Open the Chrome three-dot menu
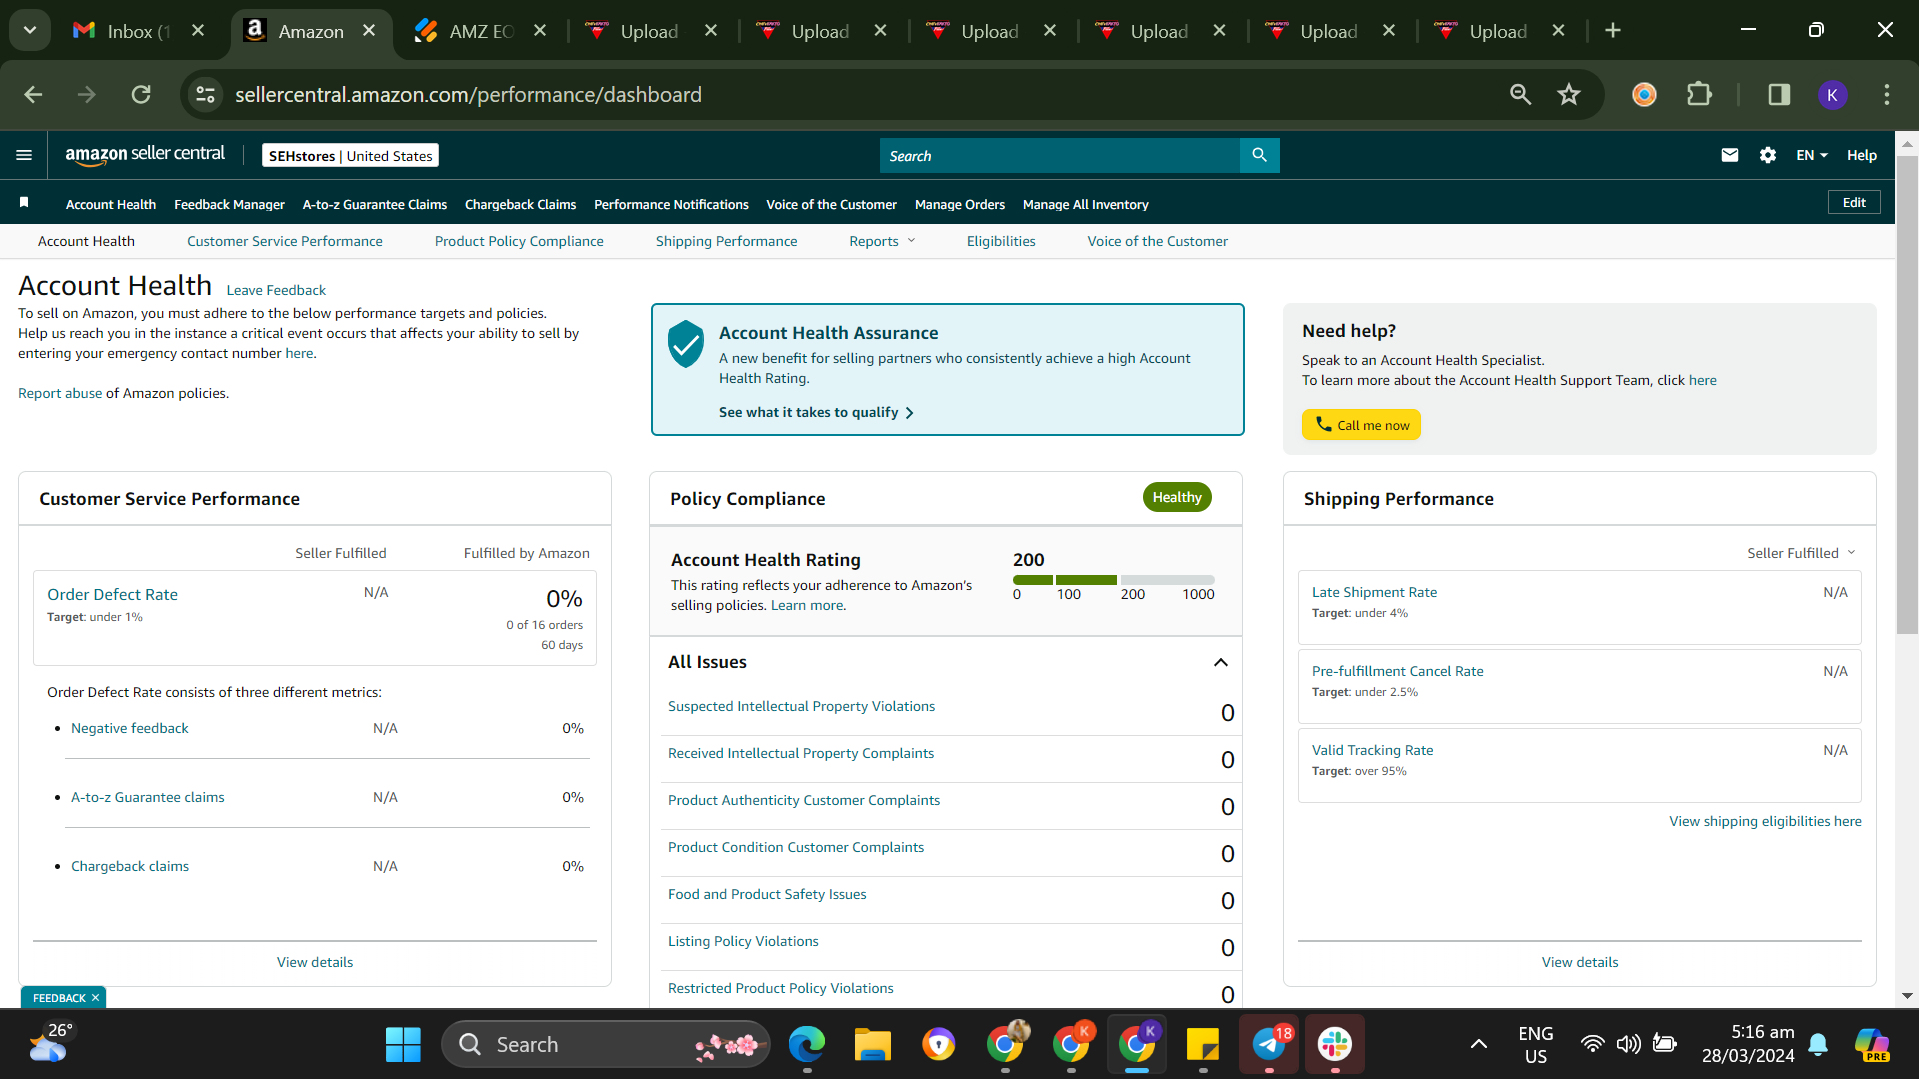Viewport: 1919px width, 1079px height. (1886, 95)
